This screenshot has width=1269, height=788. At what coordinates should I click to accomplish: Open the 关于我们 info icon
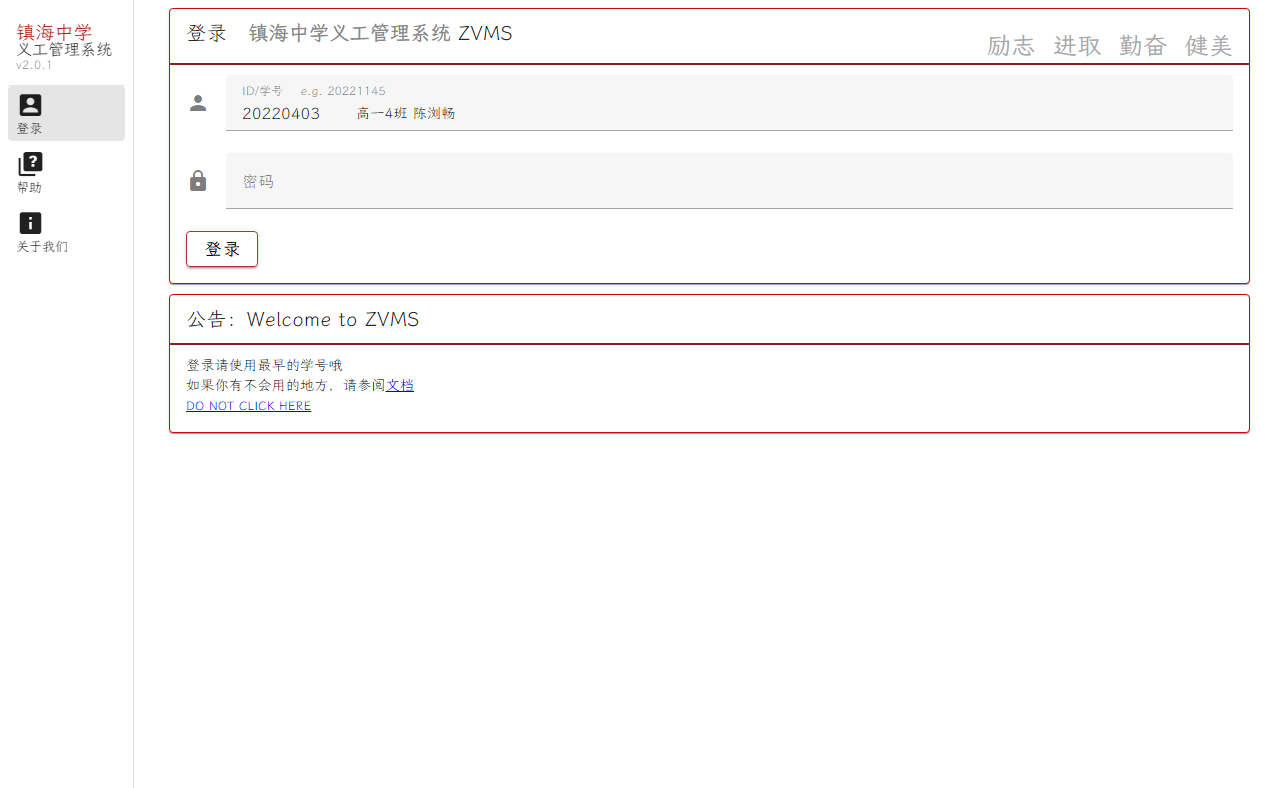coord(31,223)
